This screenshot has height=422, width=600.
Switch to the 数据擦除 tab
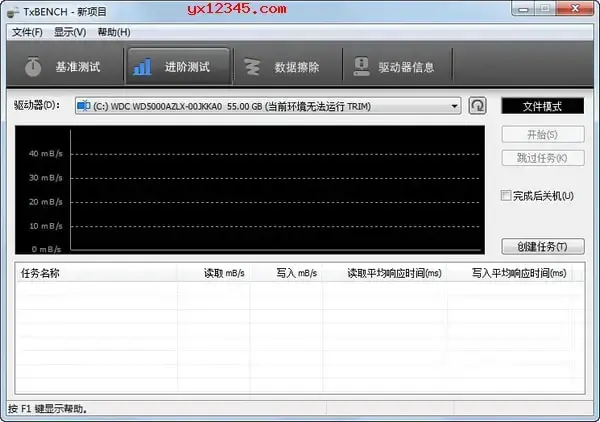pyautogui.click(x=288, y=67)
